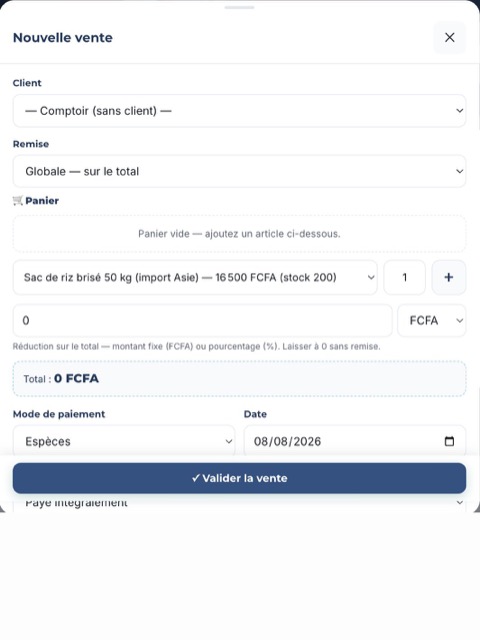Viewport: 480px width, 640px height.
Task: Tap the drag handle at top of sheet
Action: 239,7
